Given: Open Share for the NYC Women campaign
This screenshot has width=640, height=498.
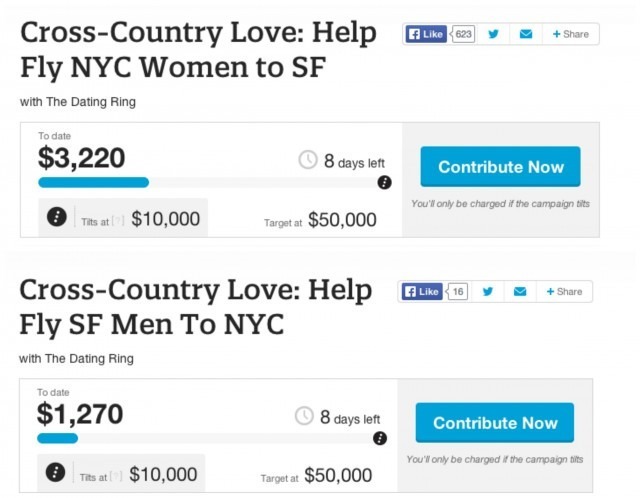Looking at the screenshot, I should 571,34.
